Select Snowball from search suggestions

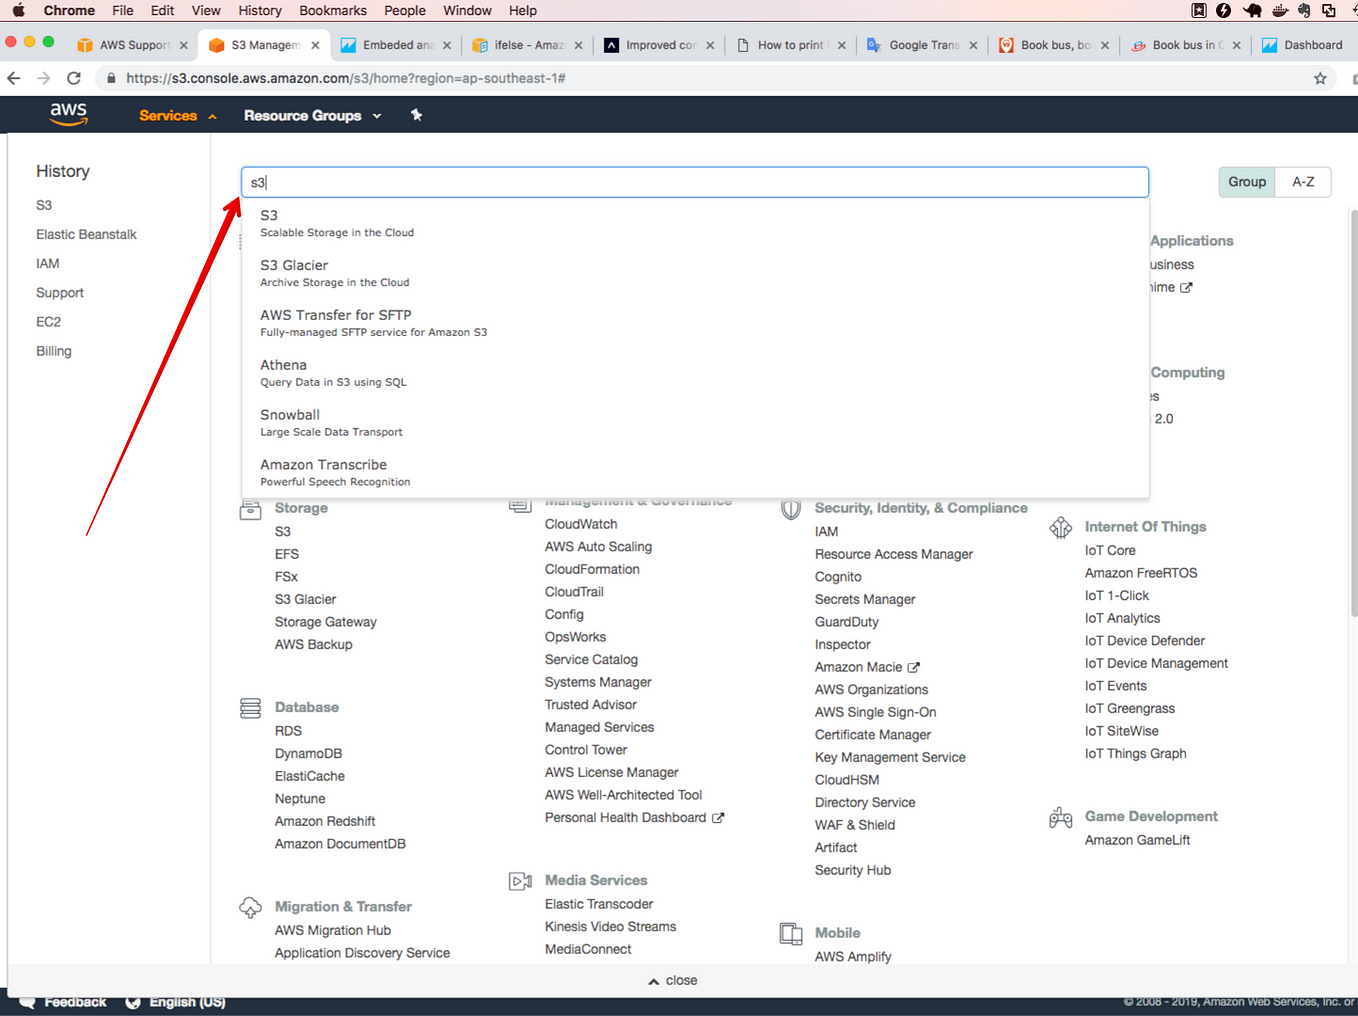click(x=695, y=423)
